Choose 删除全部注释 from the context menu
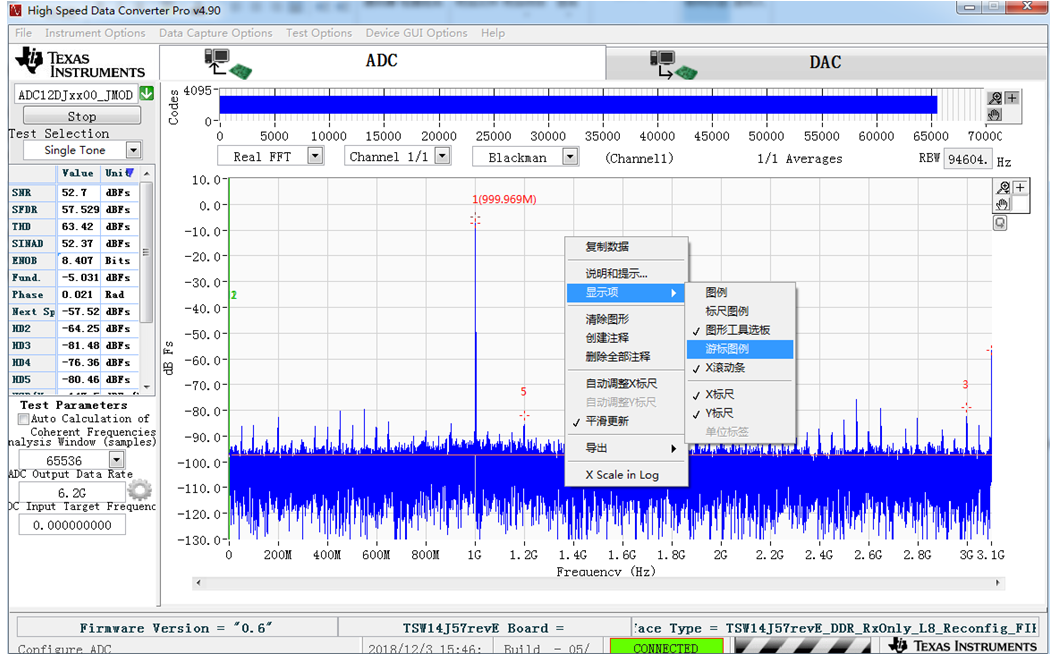The image size is (1050, 656). tap(626, 357)
